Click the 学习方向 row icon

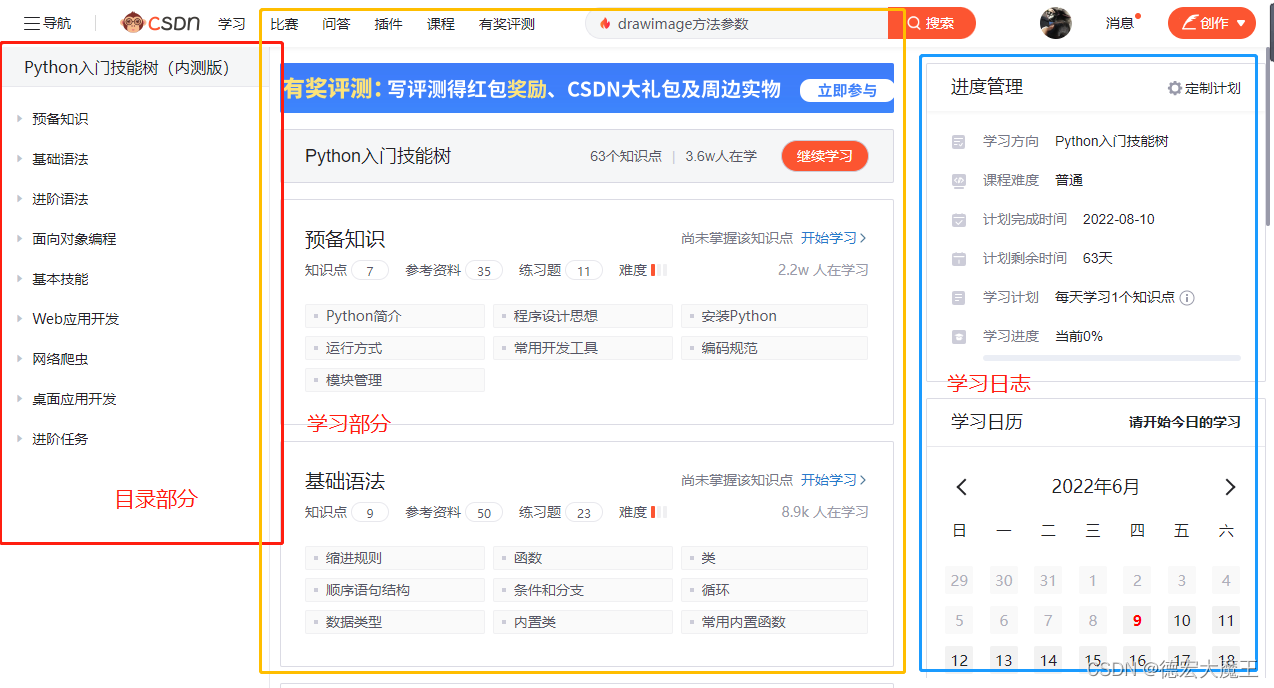click(959, 142)
